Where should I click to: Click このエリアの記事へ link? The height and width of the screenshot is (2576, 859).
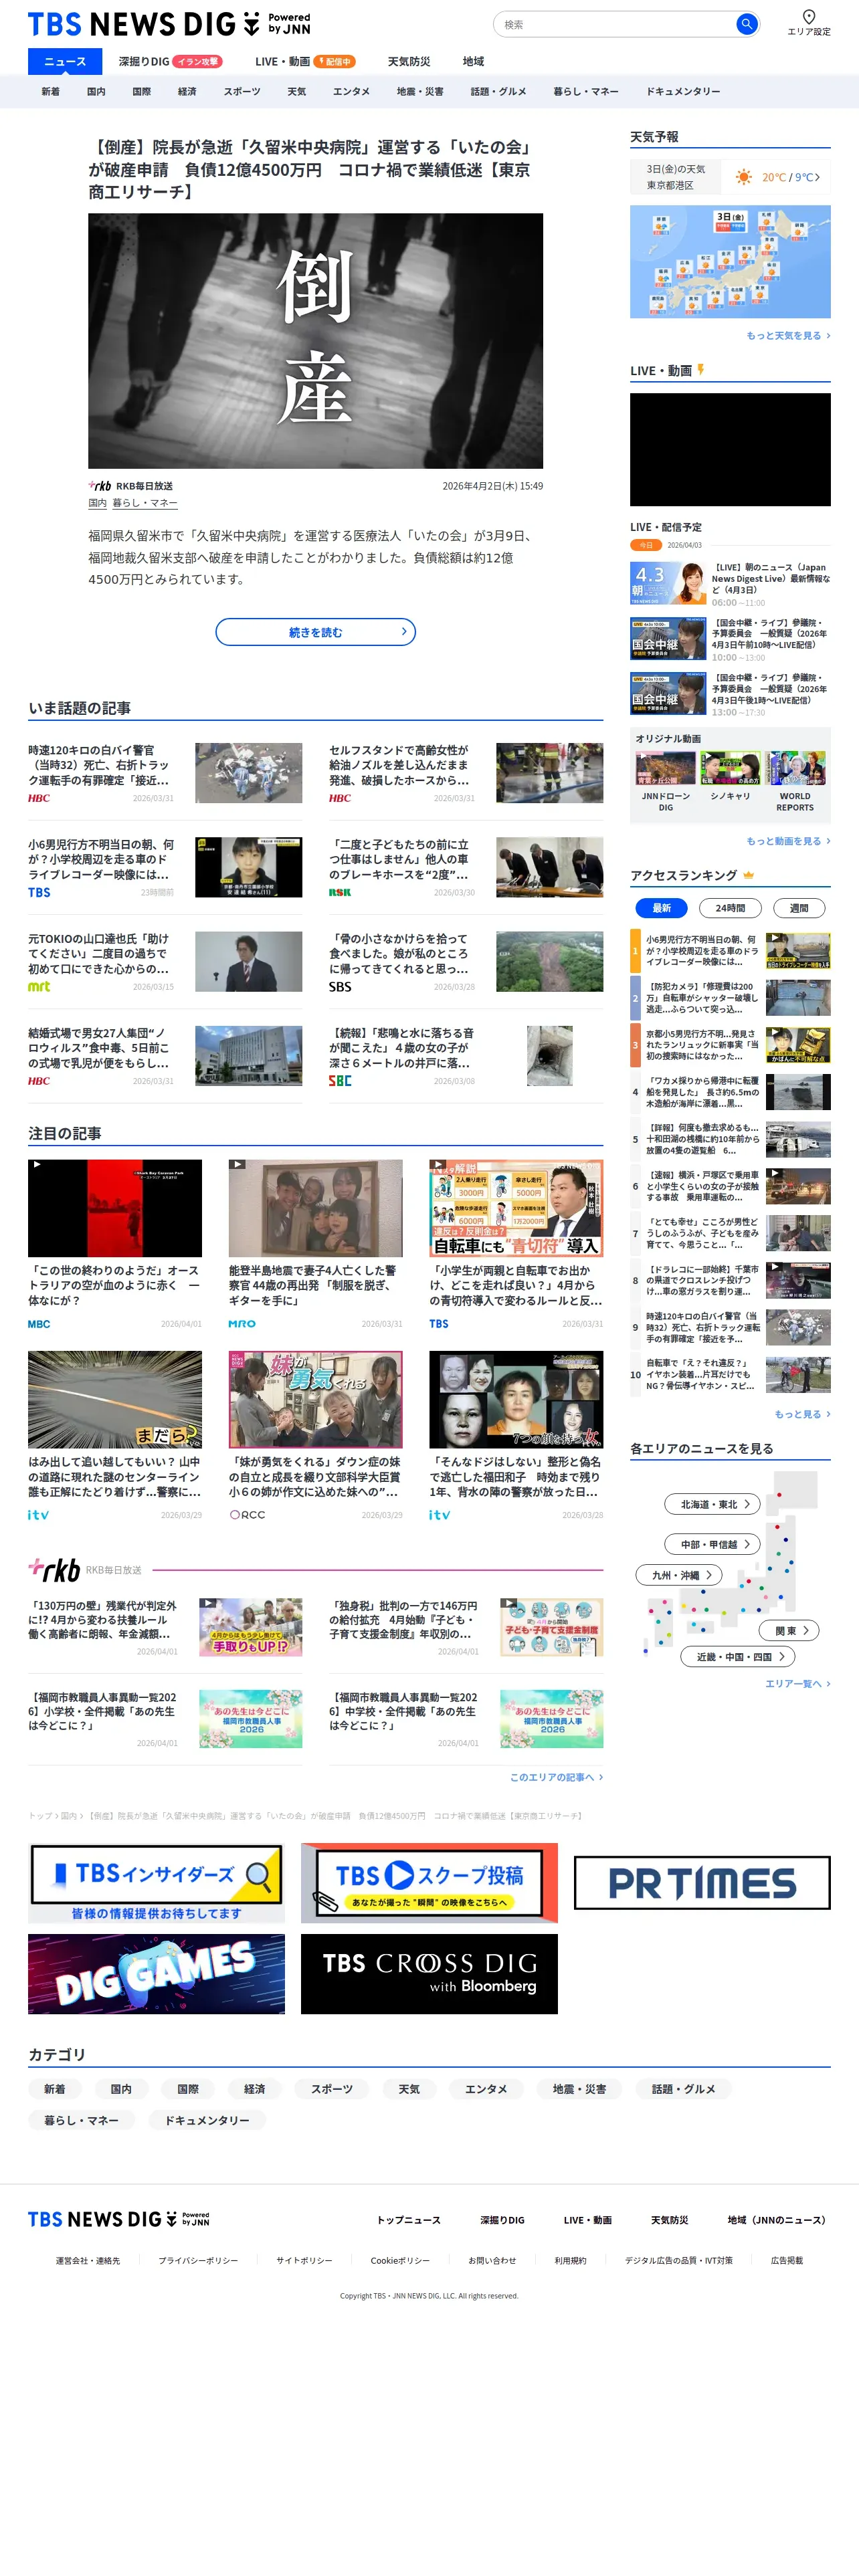pyautogui.click(x=556, y=1777)
